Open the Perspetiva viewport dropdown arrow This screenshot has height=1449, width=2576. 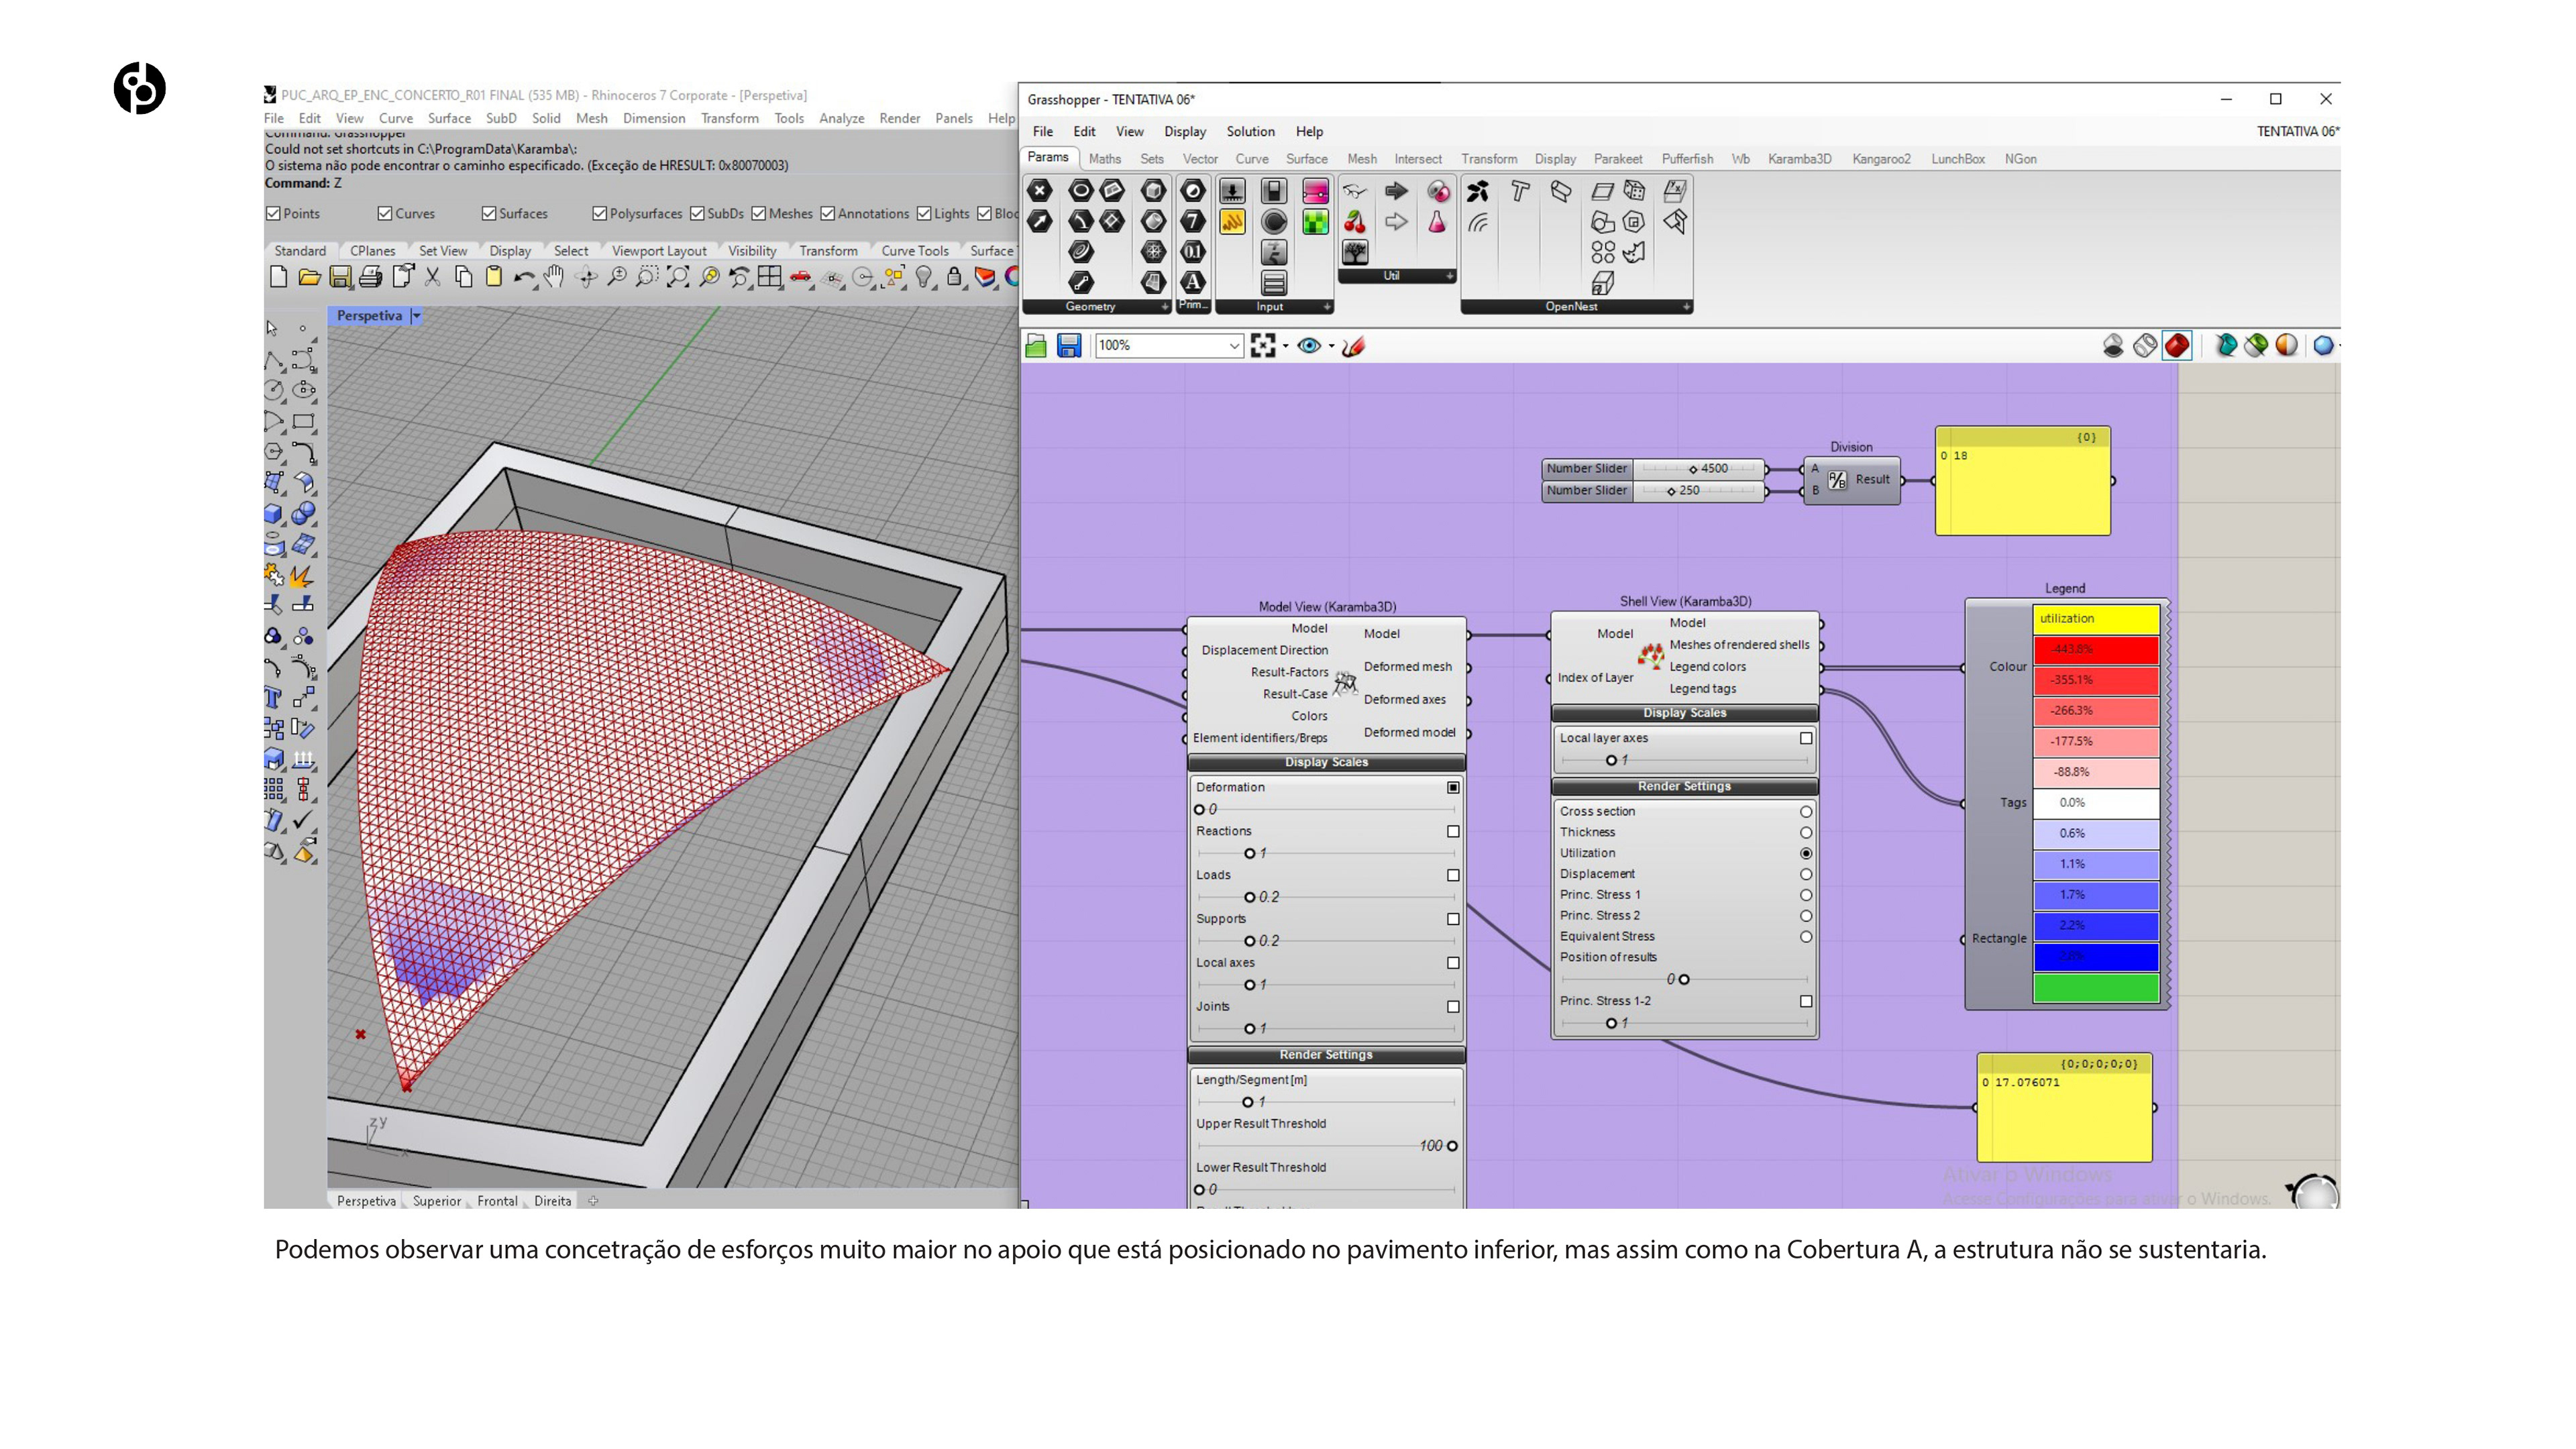(417, 316)
